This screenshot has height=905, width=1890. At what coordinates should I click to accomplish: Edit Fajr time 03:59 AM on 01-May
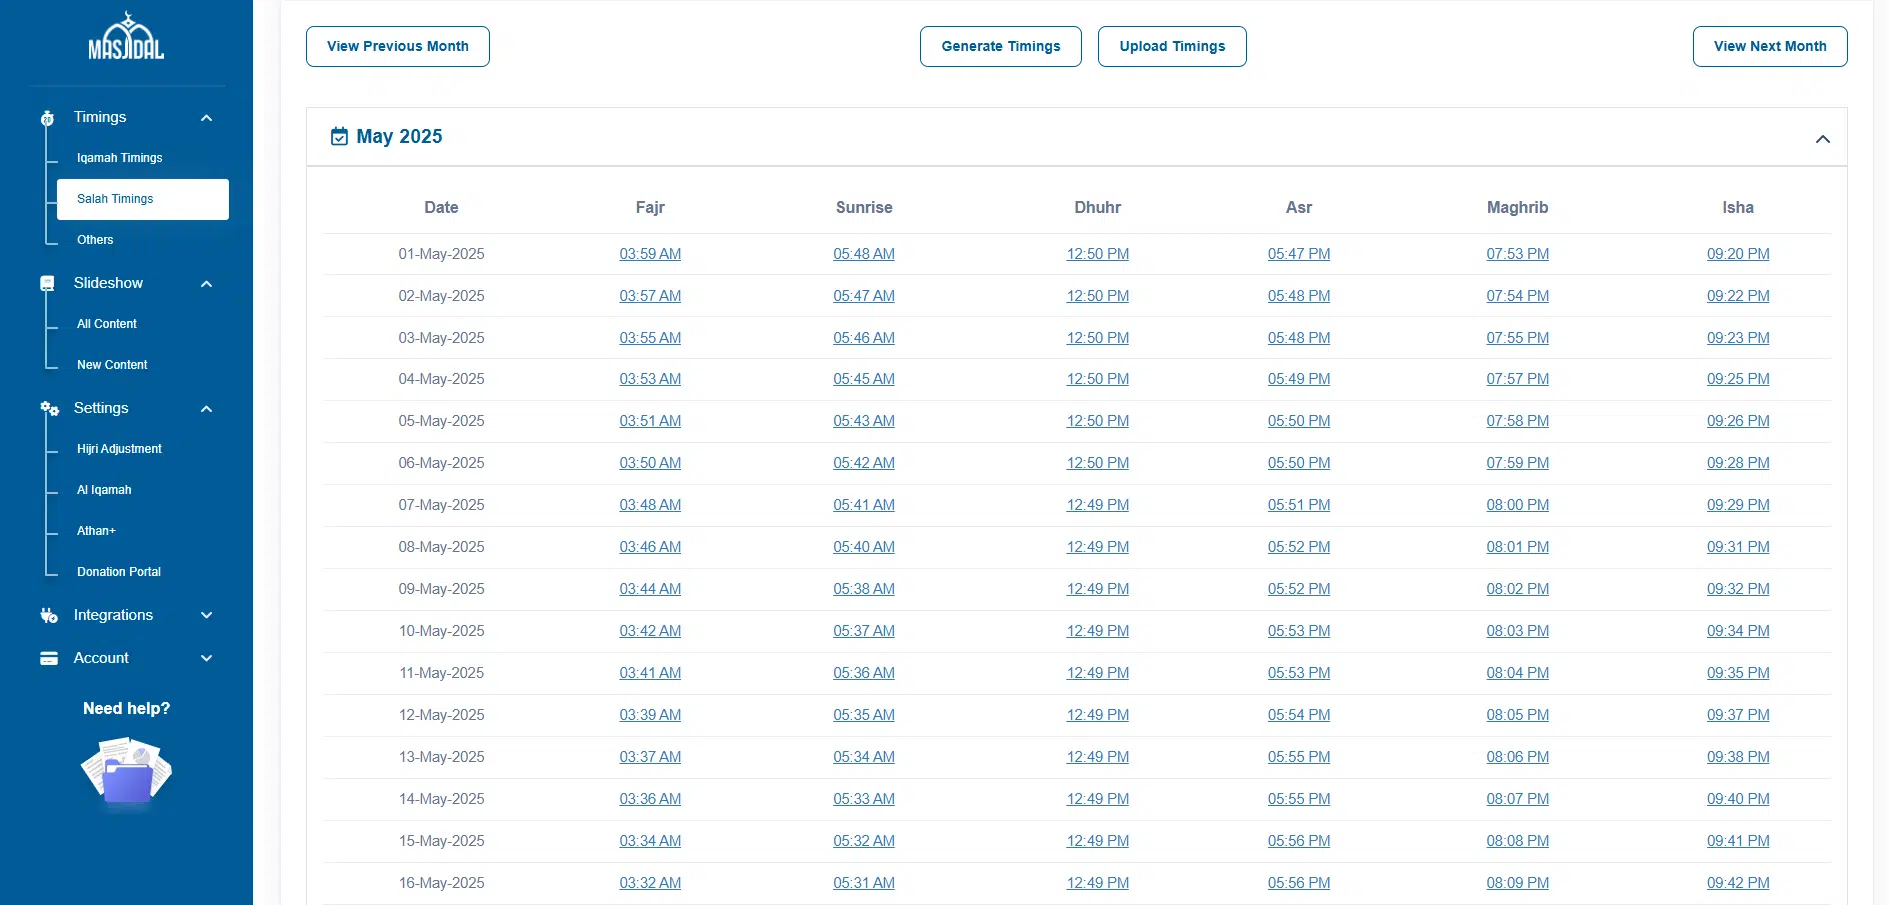[650, 254]
